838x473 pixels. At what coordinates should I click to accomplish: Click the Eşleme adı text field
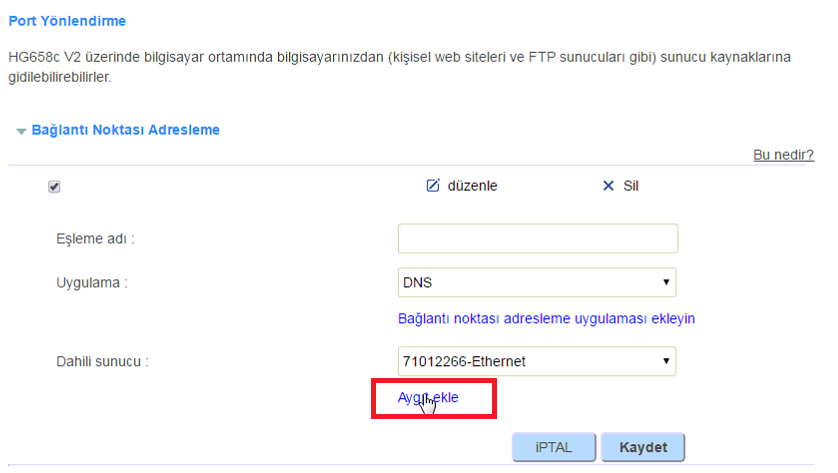tap(538, 238)
